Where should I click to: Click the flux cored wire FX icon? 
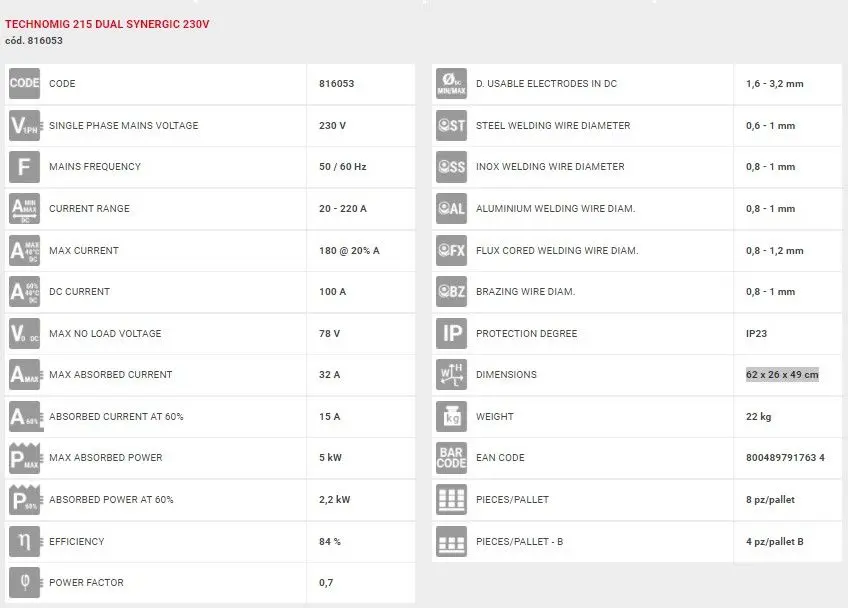click(451, 251)
